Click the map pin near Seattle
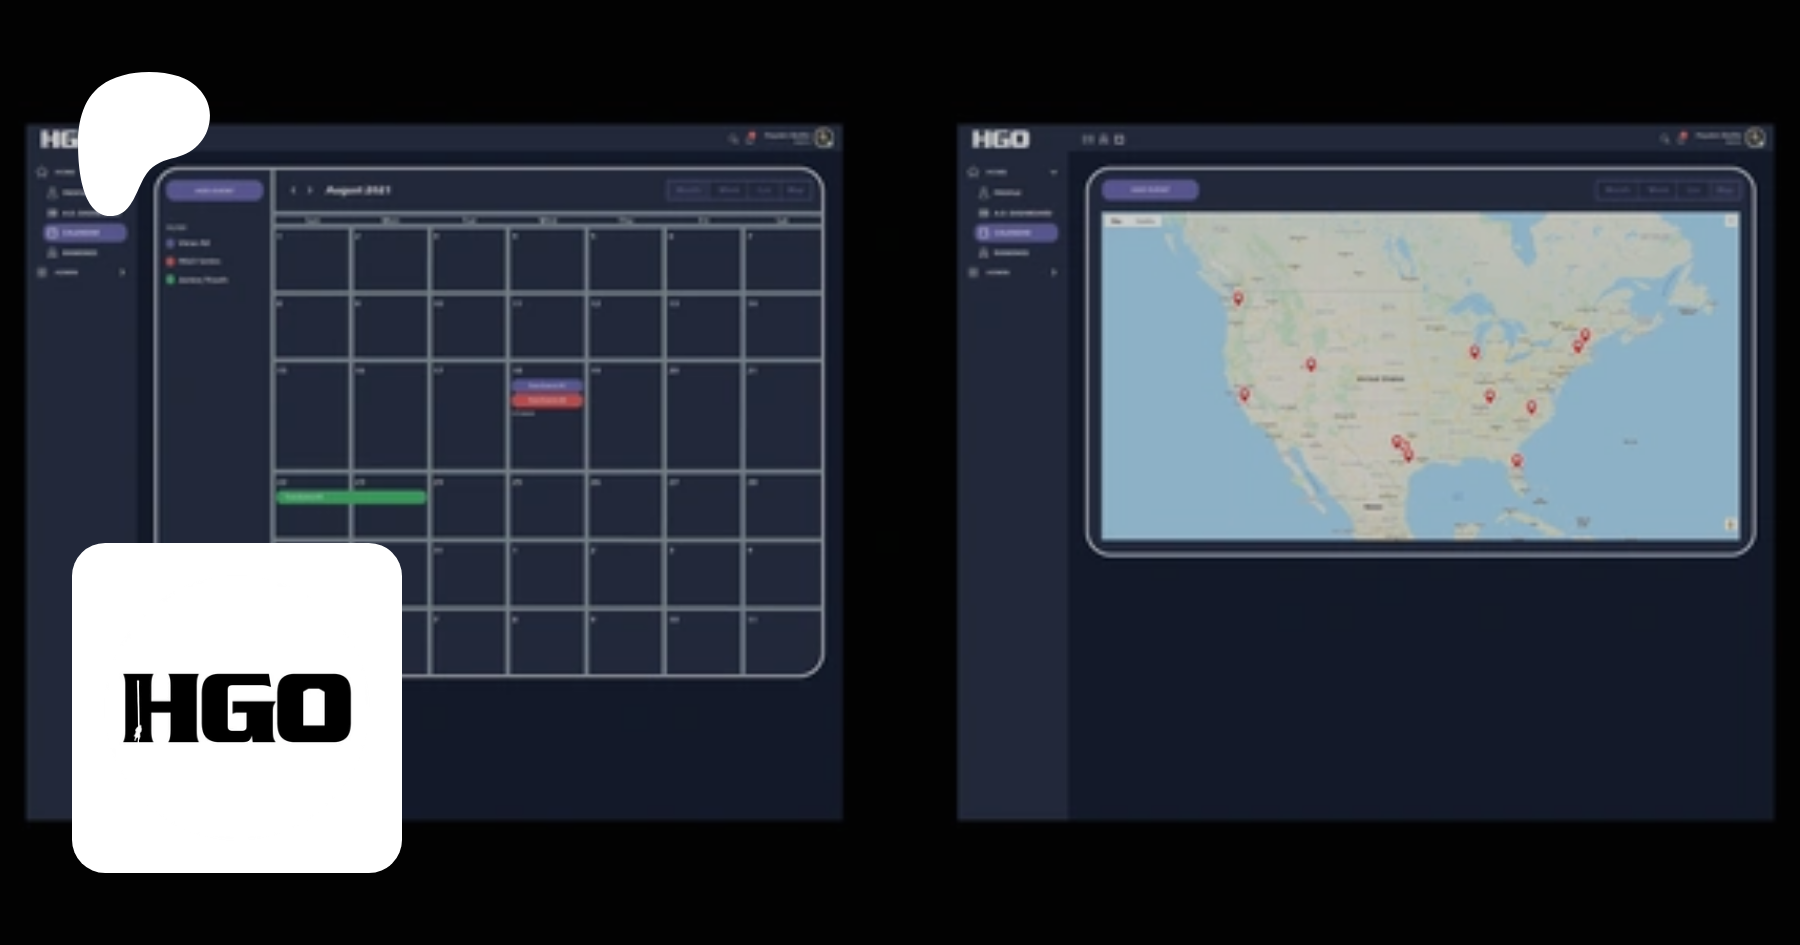The height and width of the screenshot is (945, 1800). [x=1238, y=298]
